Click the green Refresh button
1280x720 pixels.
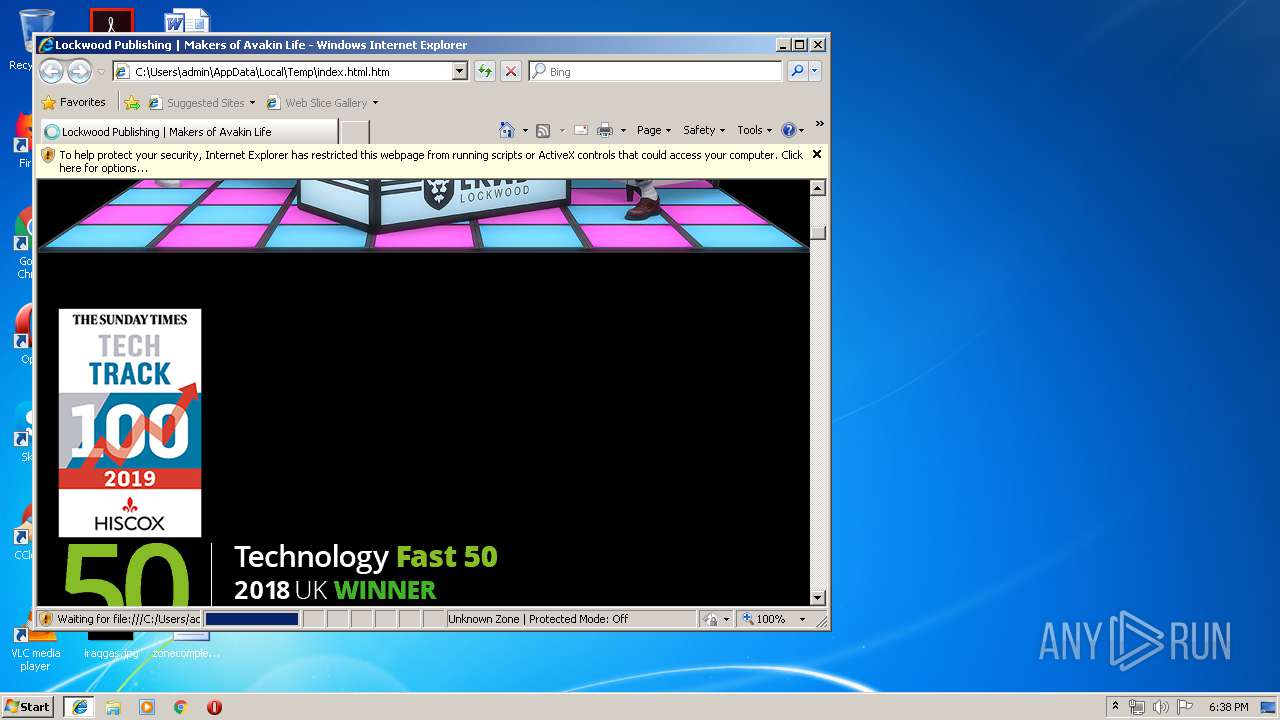[x=484, y=71]
